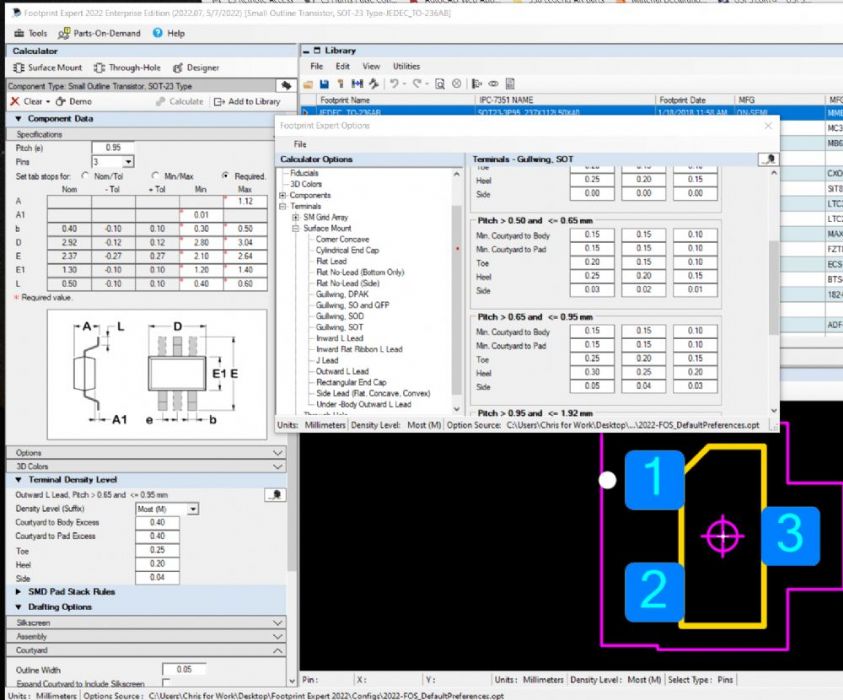This screenshot has width=843, height=700.
Task: Click blue pad 3 in footprint view
Action: pos(790,535)
